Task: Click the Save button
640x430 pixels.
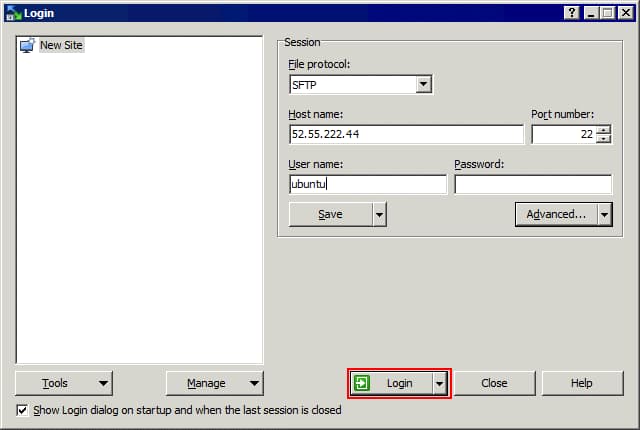Action: (330, 214)
